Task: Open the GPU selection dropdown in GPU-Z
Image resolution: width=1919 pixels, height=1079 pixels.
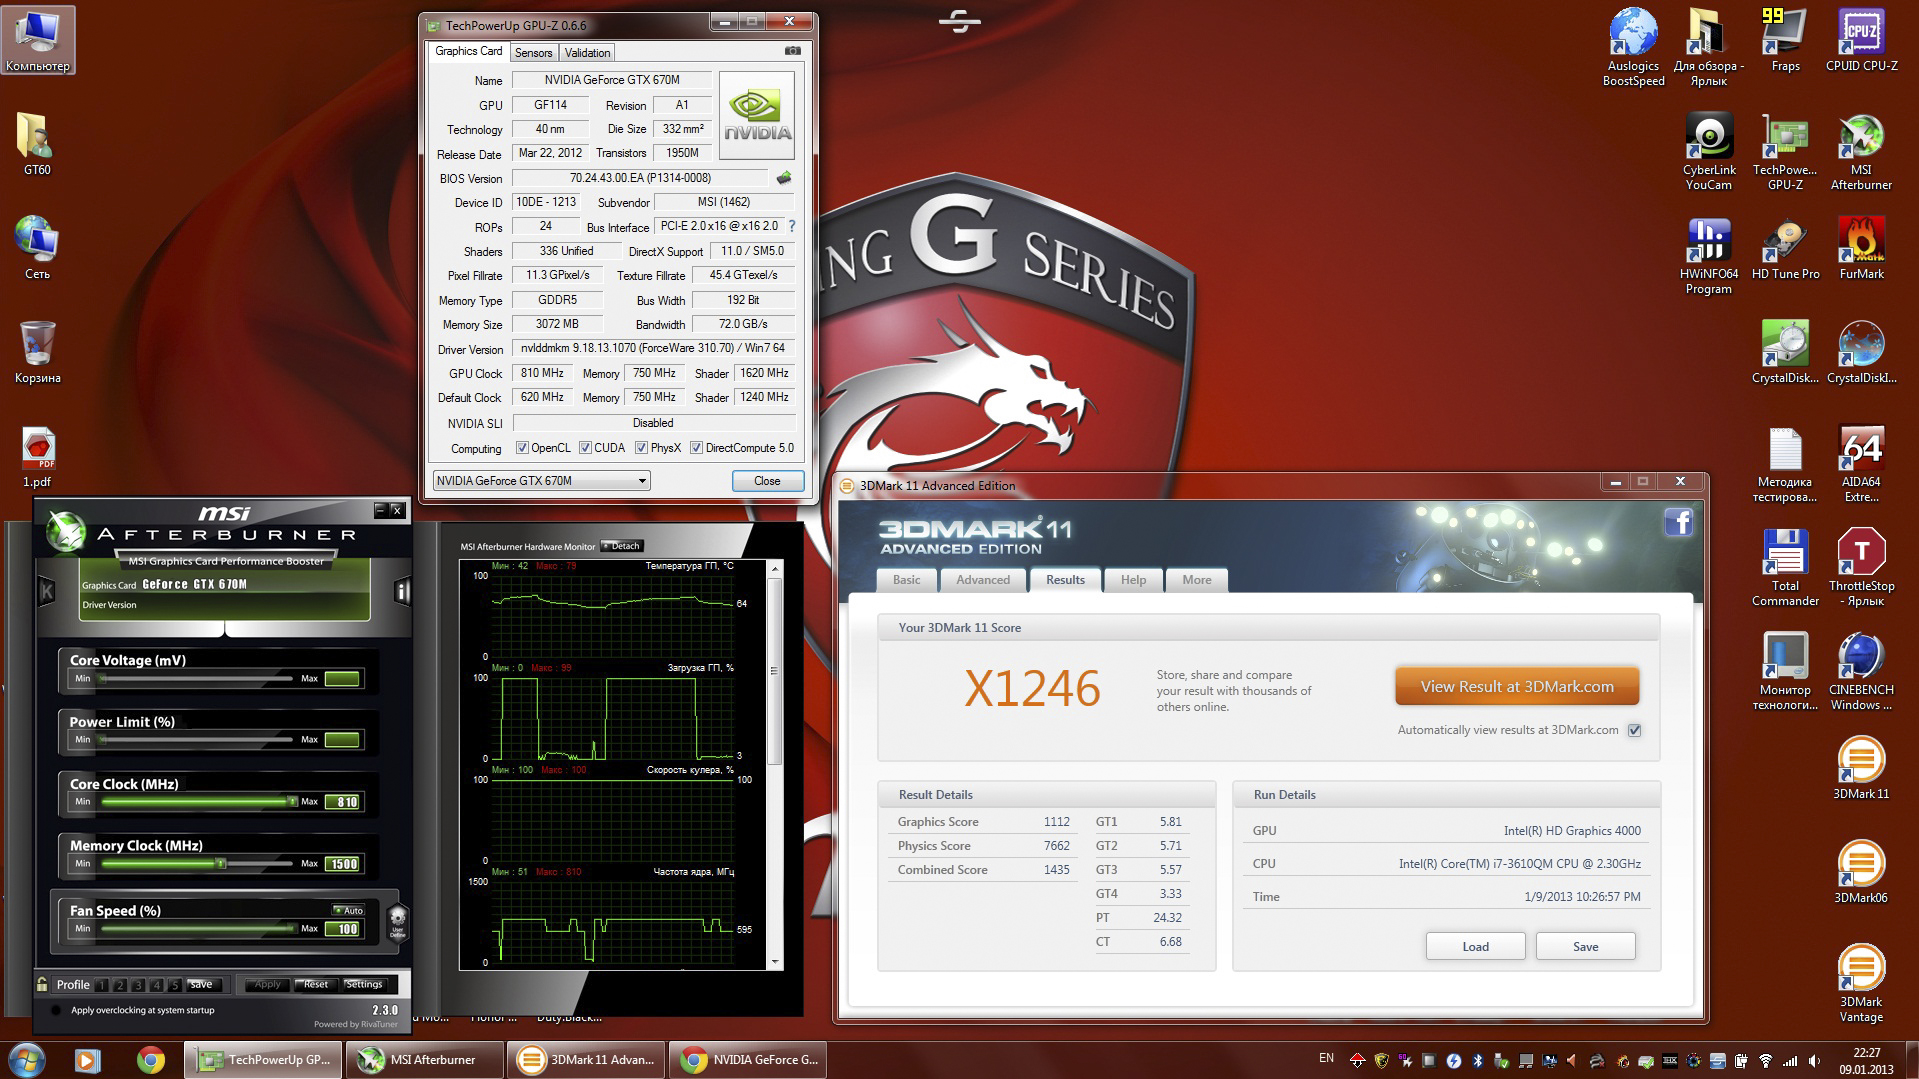Action: tap(541, 481)
